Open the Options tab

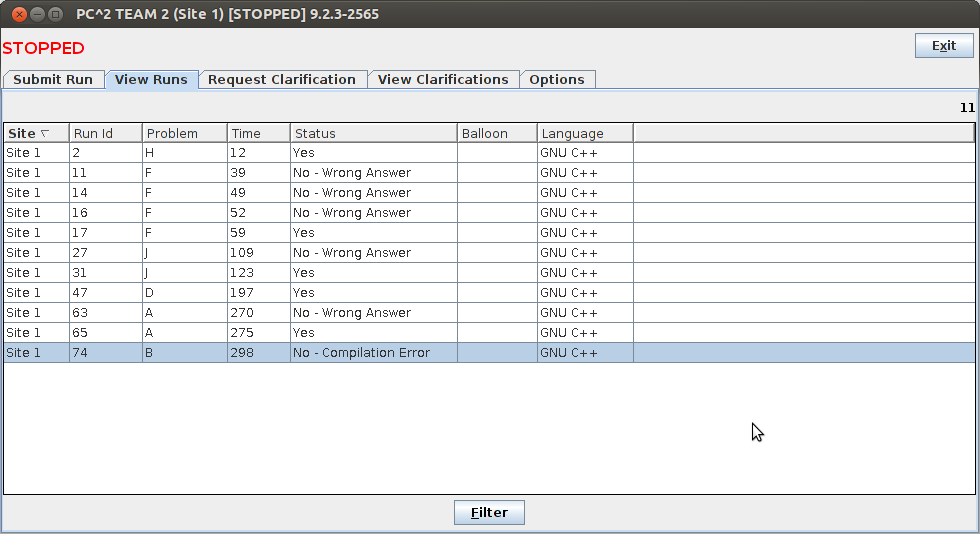pos(557,80)
